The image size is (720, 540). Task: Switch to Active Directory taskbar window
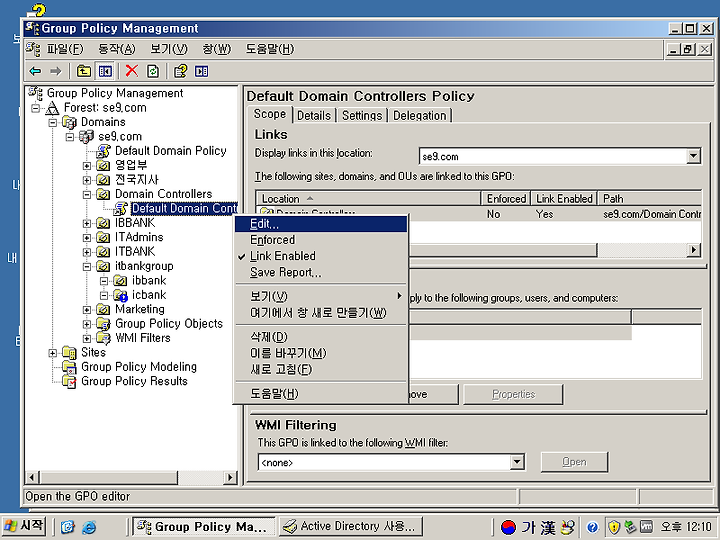[x=351, y=526]
